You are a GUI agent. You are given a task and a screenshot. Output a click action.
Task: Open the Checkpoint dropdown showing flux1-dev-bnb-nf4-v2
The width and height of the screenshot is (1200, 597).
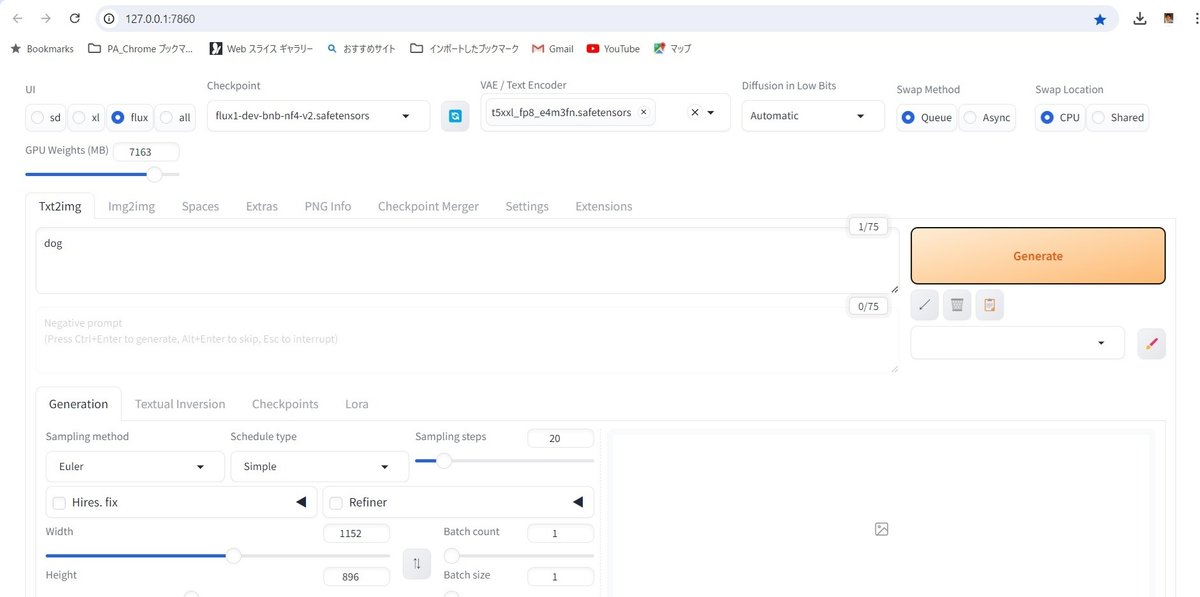[317, 115]
